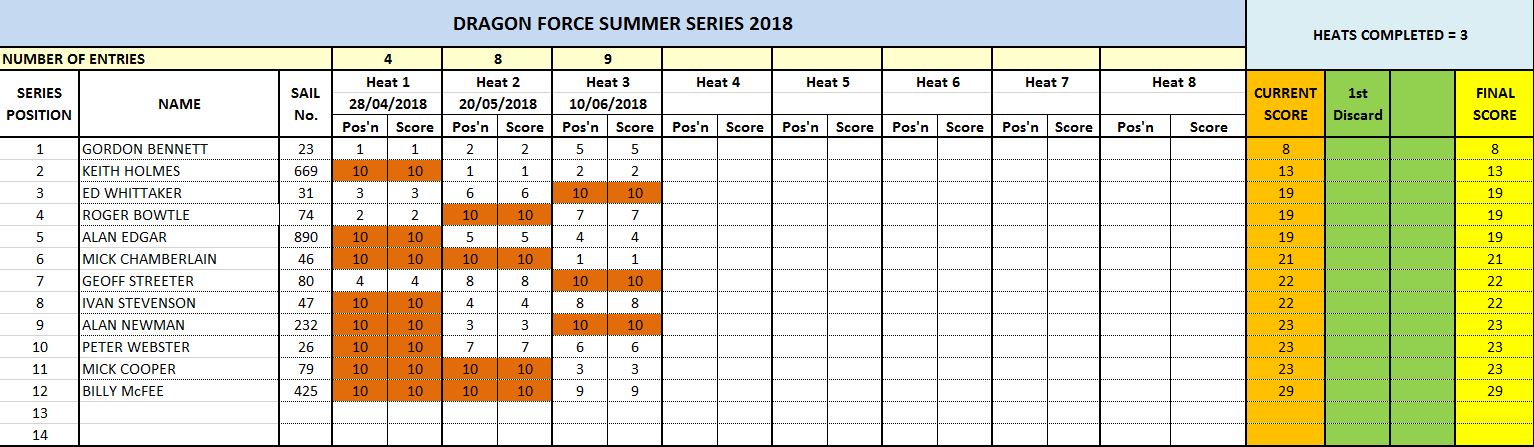Select the Final Score header cell
Screen dimensions: 1534x447
click(1495, 104)
